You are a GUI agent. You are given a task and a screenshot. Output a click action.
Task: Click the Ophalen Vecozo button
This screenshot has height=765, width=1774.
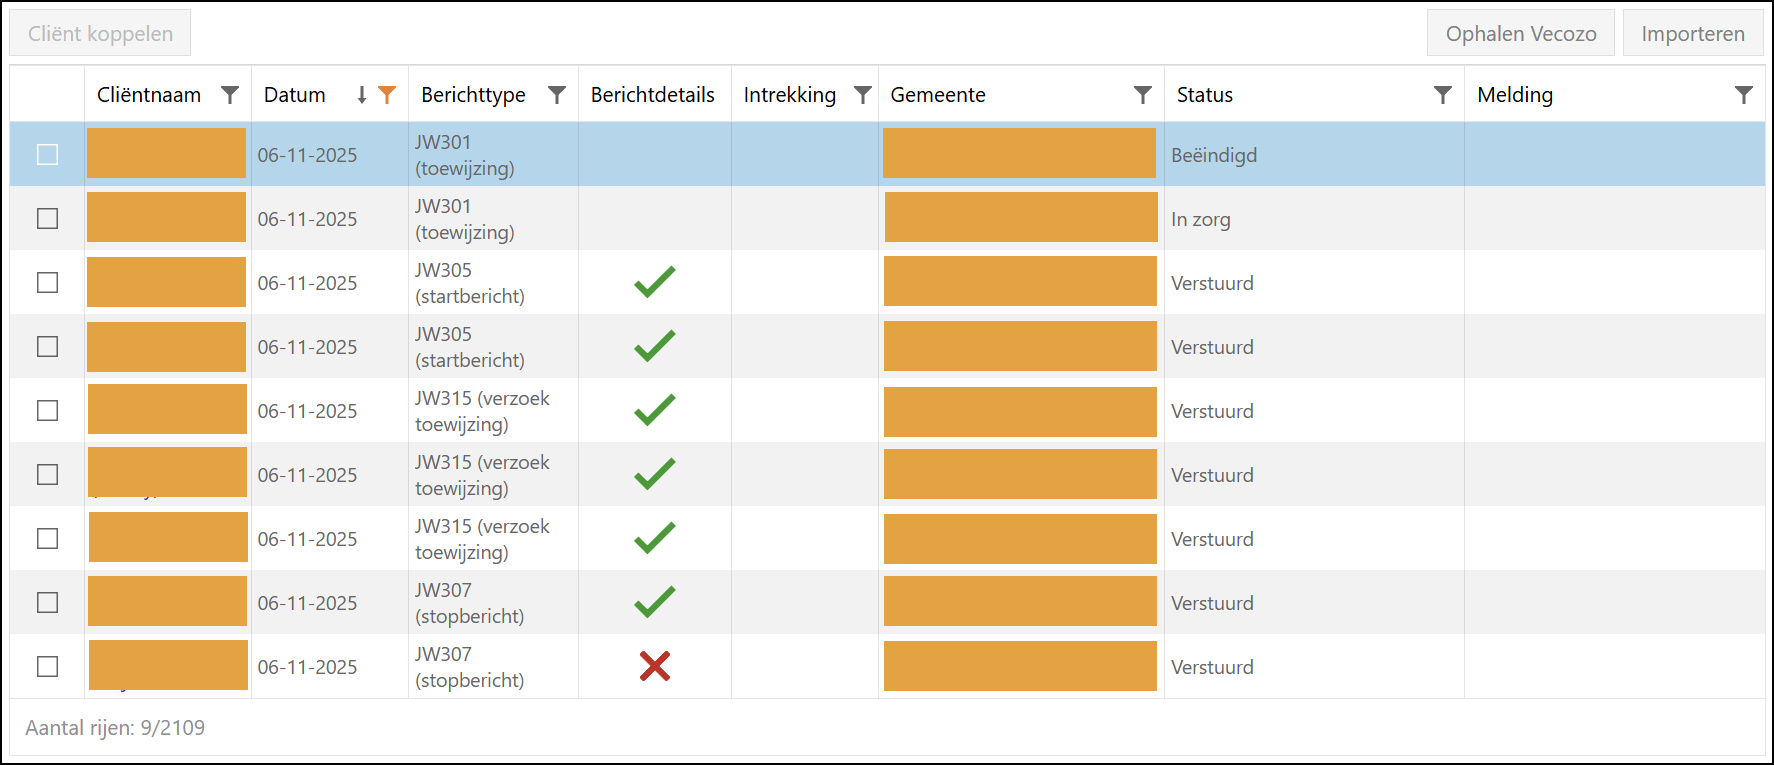(x=1520, y=34)
